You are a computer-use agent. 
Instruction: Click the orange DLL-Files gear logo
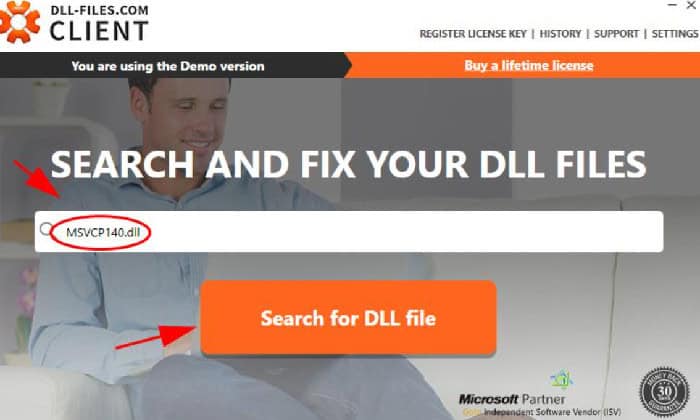(x=19, y=21)
